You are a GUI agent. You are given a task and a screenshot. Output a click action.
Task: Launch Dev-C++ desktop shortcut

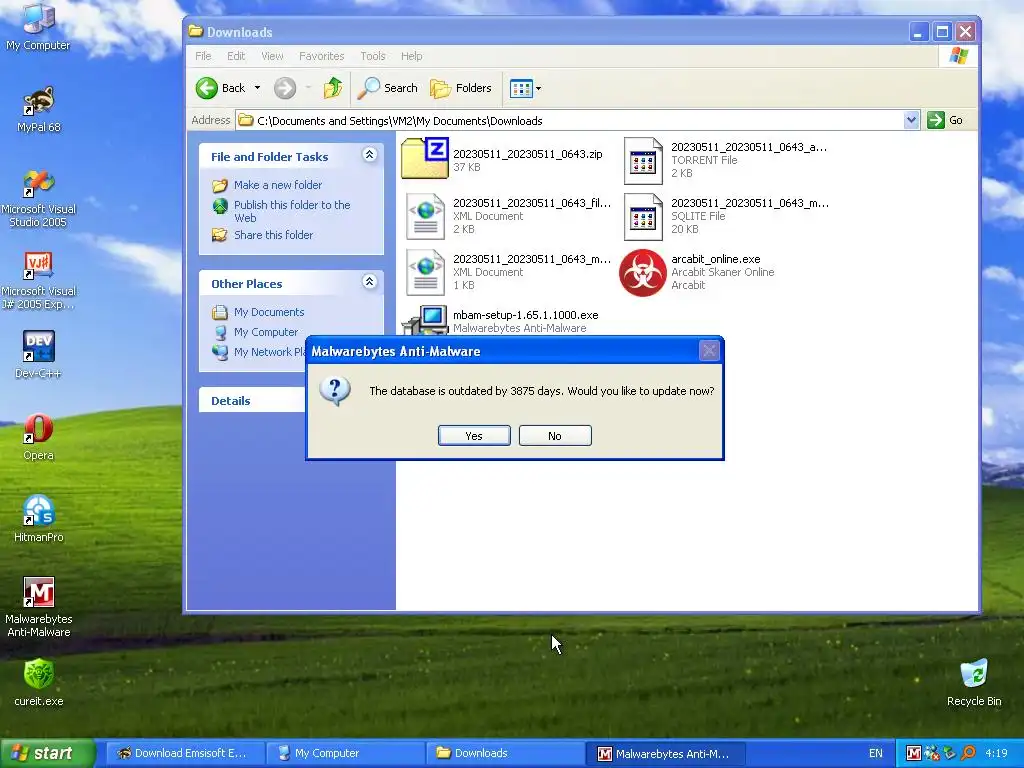click(x=38, y=355)
